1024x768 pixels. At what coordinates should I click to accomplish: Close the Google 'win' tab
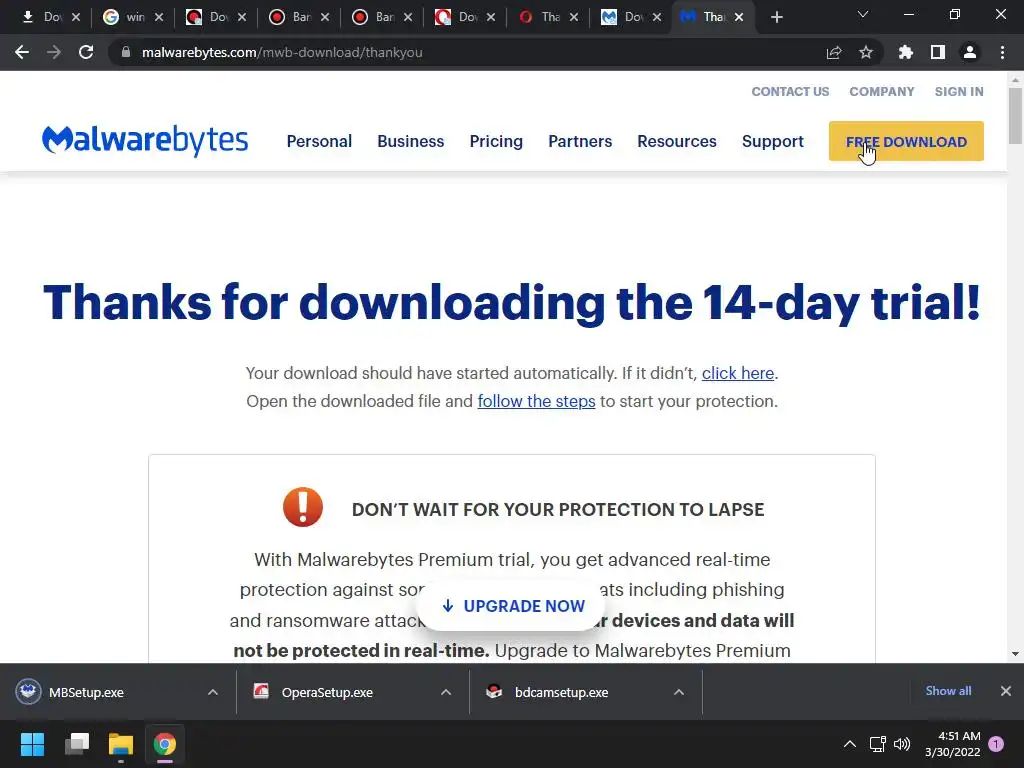159,17
